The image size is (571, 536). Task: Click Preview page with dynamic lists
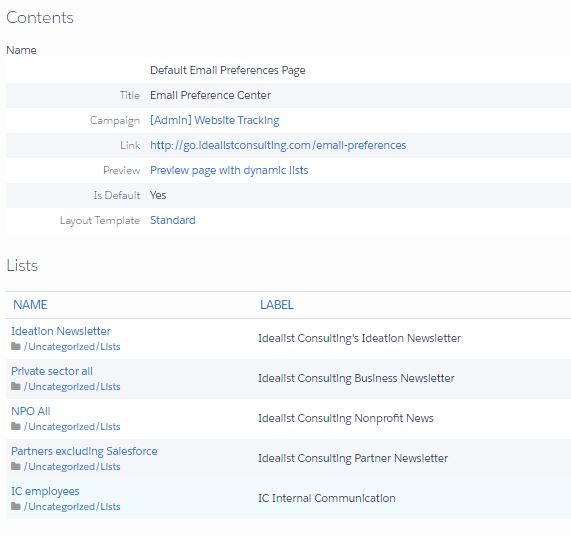[229, 170]
